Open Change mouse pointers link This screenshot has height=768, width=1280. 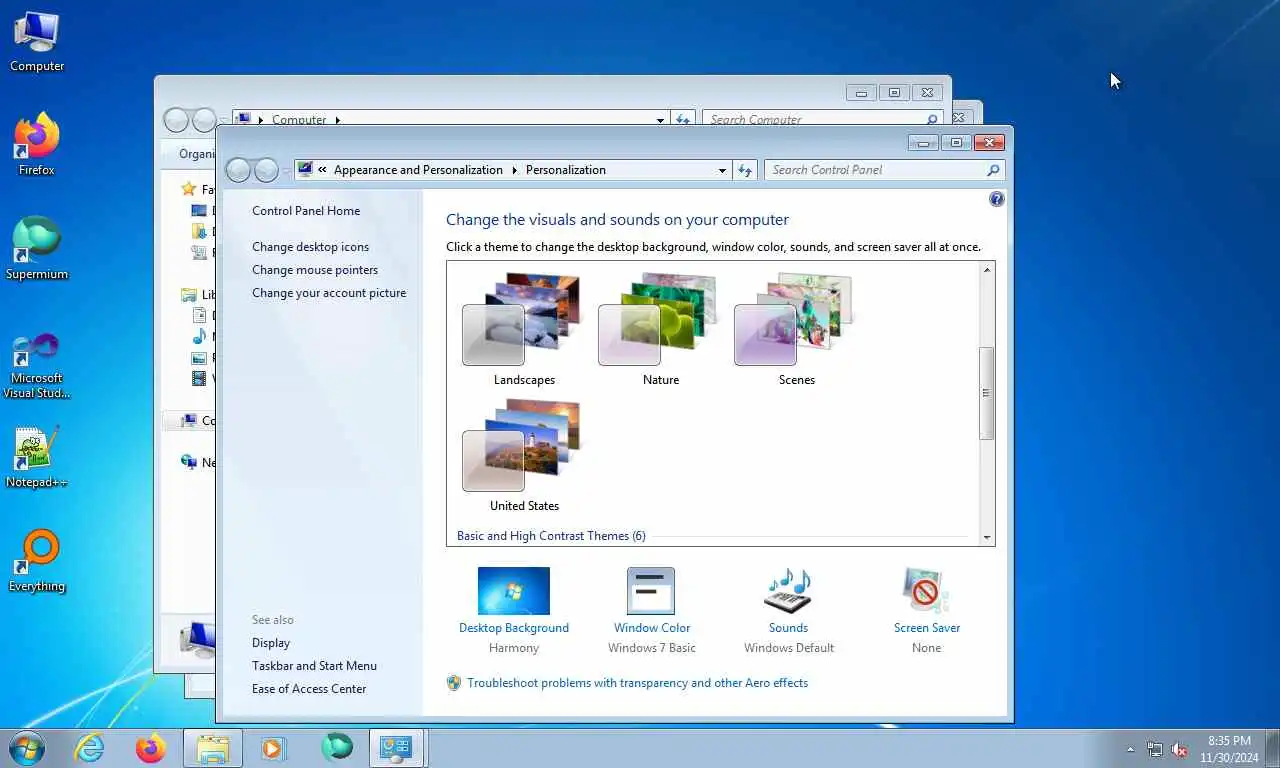pyautogui.click(x=315, y=270)
